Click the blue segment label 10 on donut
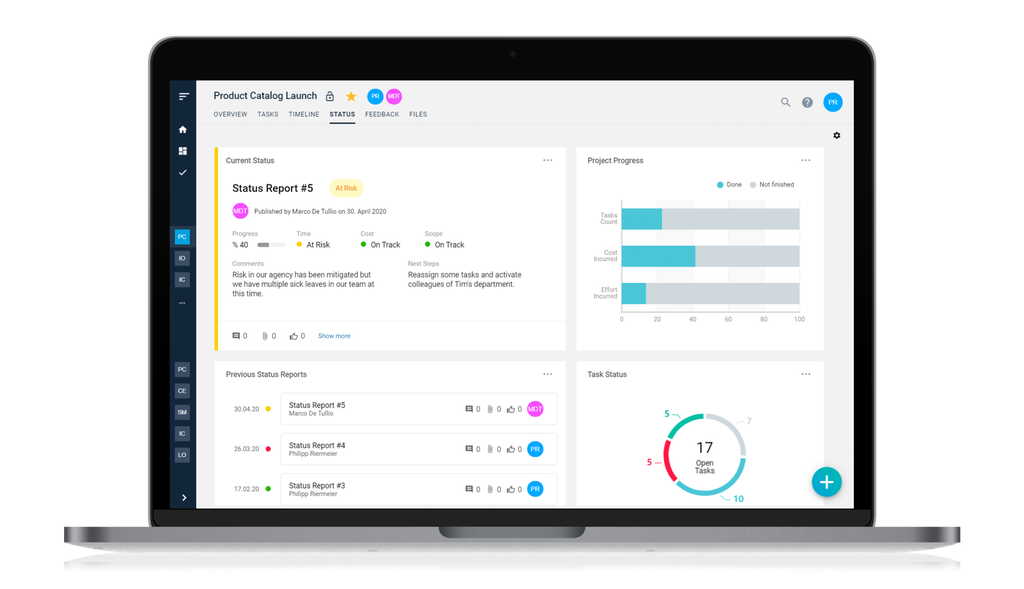The height and width of the screenshot is (589, 1024). tap(739, 499)
